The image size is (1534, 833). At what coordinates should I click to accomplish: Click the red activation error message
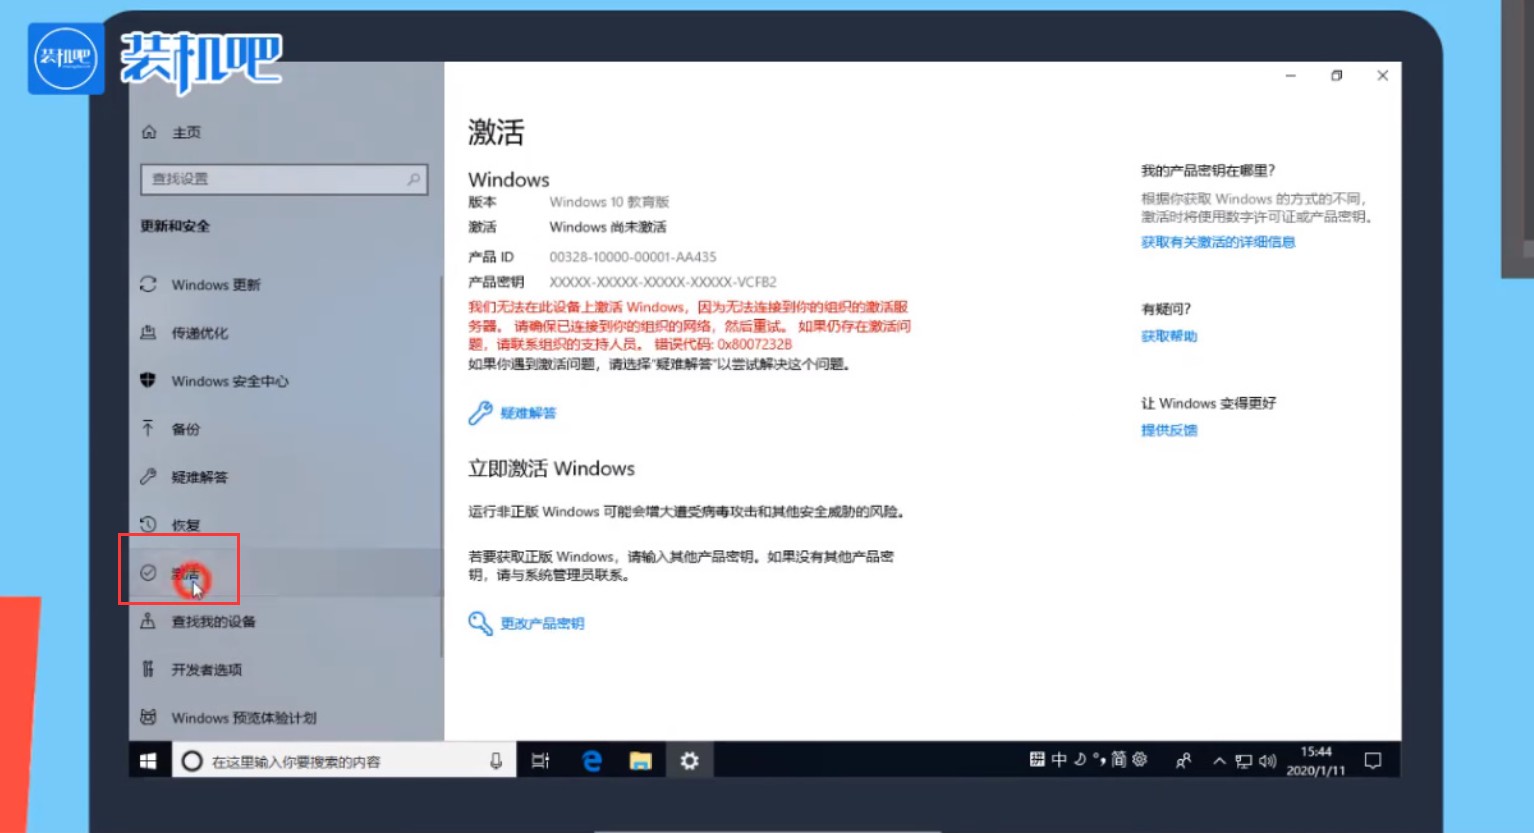[x=690, y=325]
